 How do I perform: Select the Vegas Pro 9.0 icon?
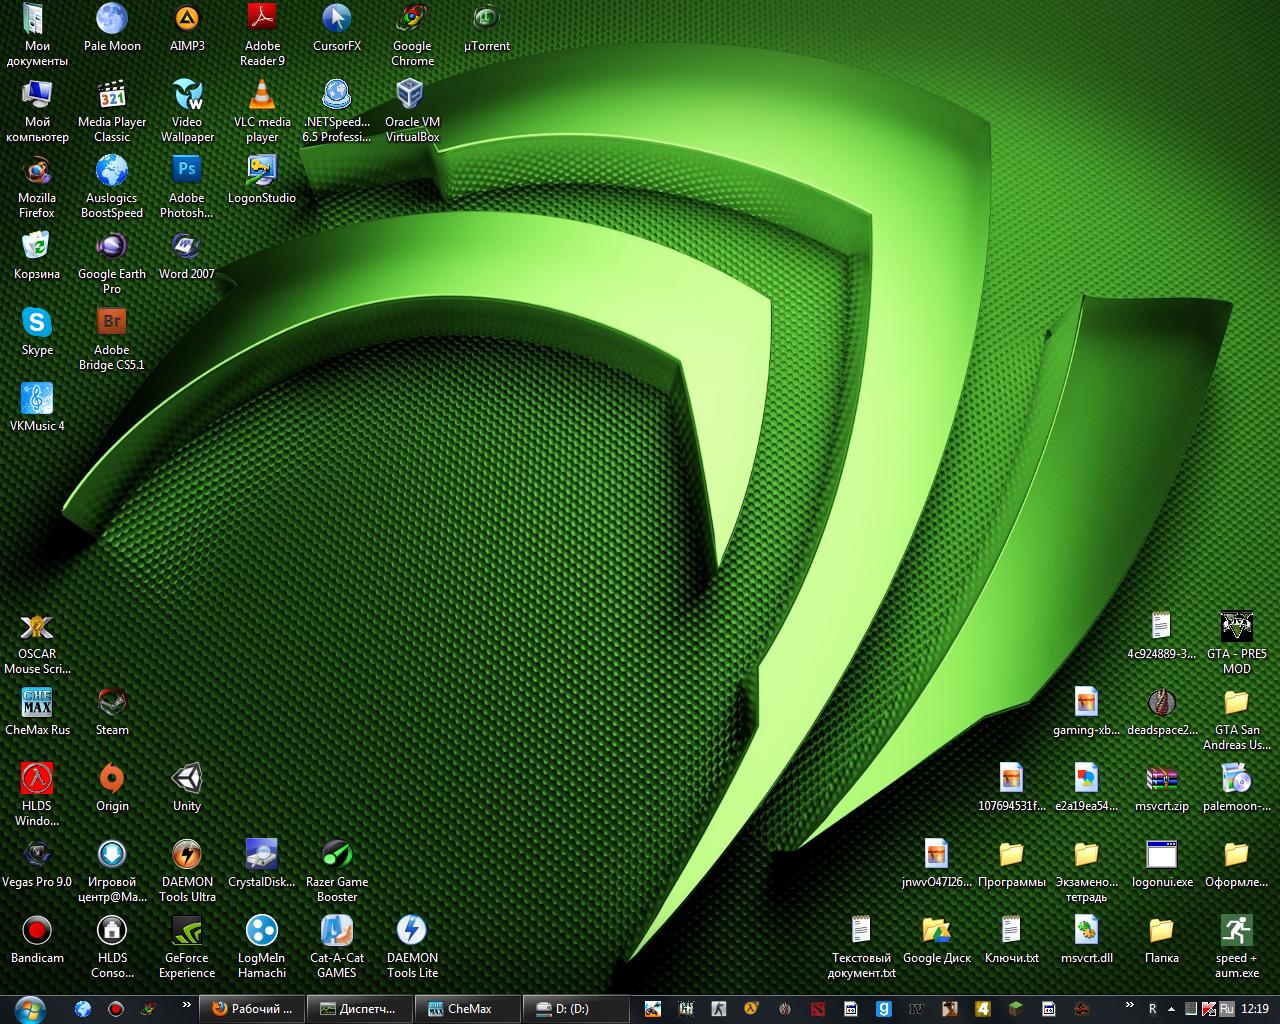tap(37, 864)
